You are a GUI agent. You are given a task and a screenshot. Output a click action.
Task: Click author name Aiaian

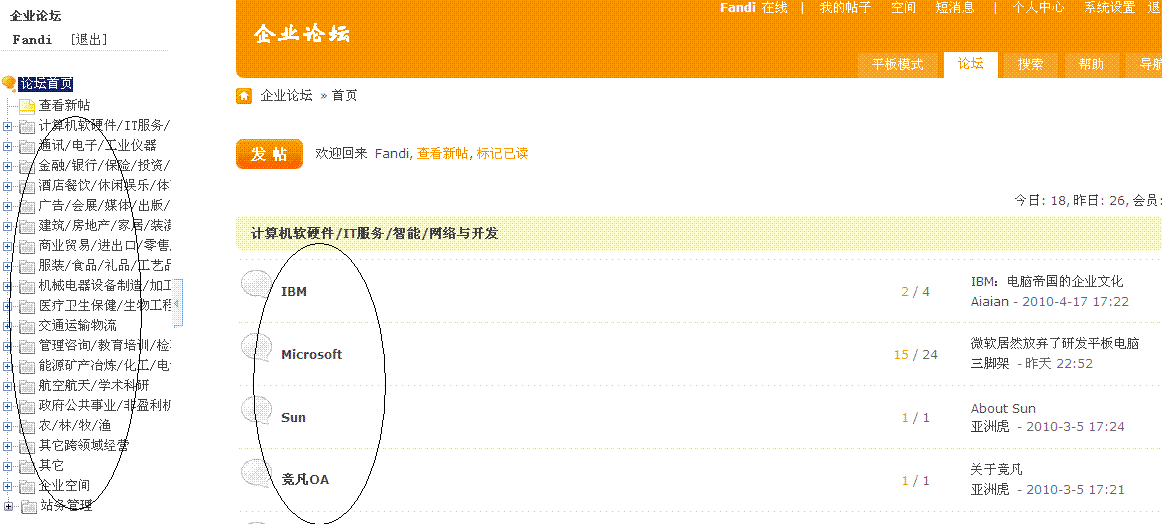coord(992,302)
